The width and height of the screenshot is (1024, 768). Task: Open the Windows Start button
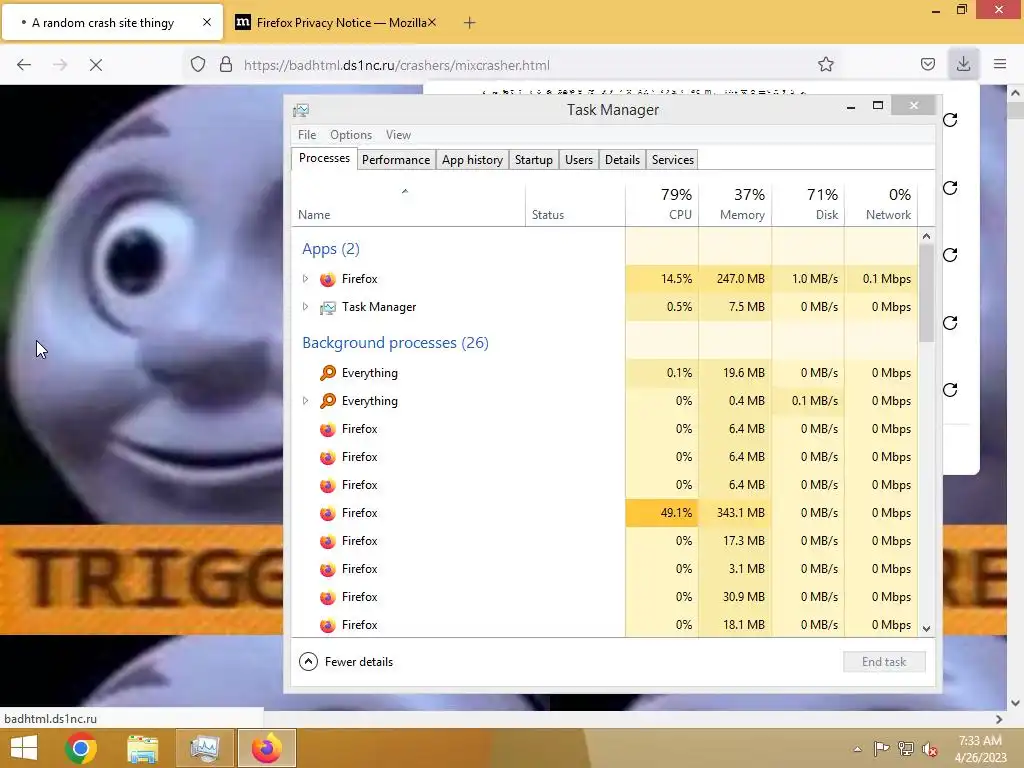[x=24, y=748]
